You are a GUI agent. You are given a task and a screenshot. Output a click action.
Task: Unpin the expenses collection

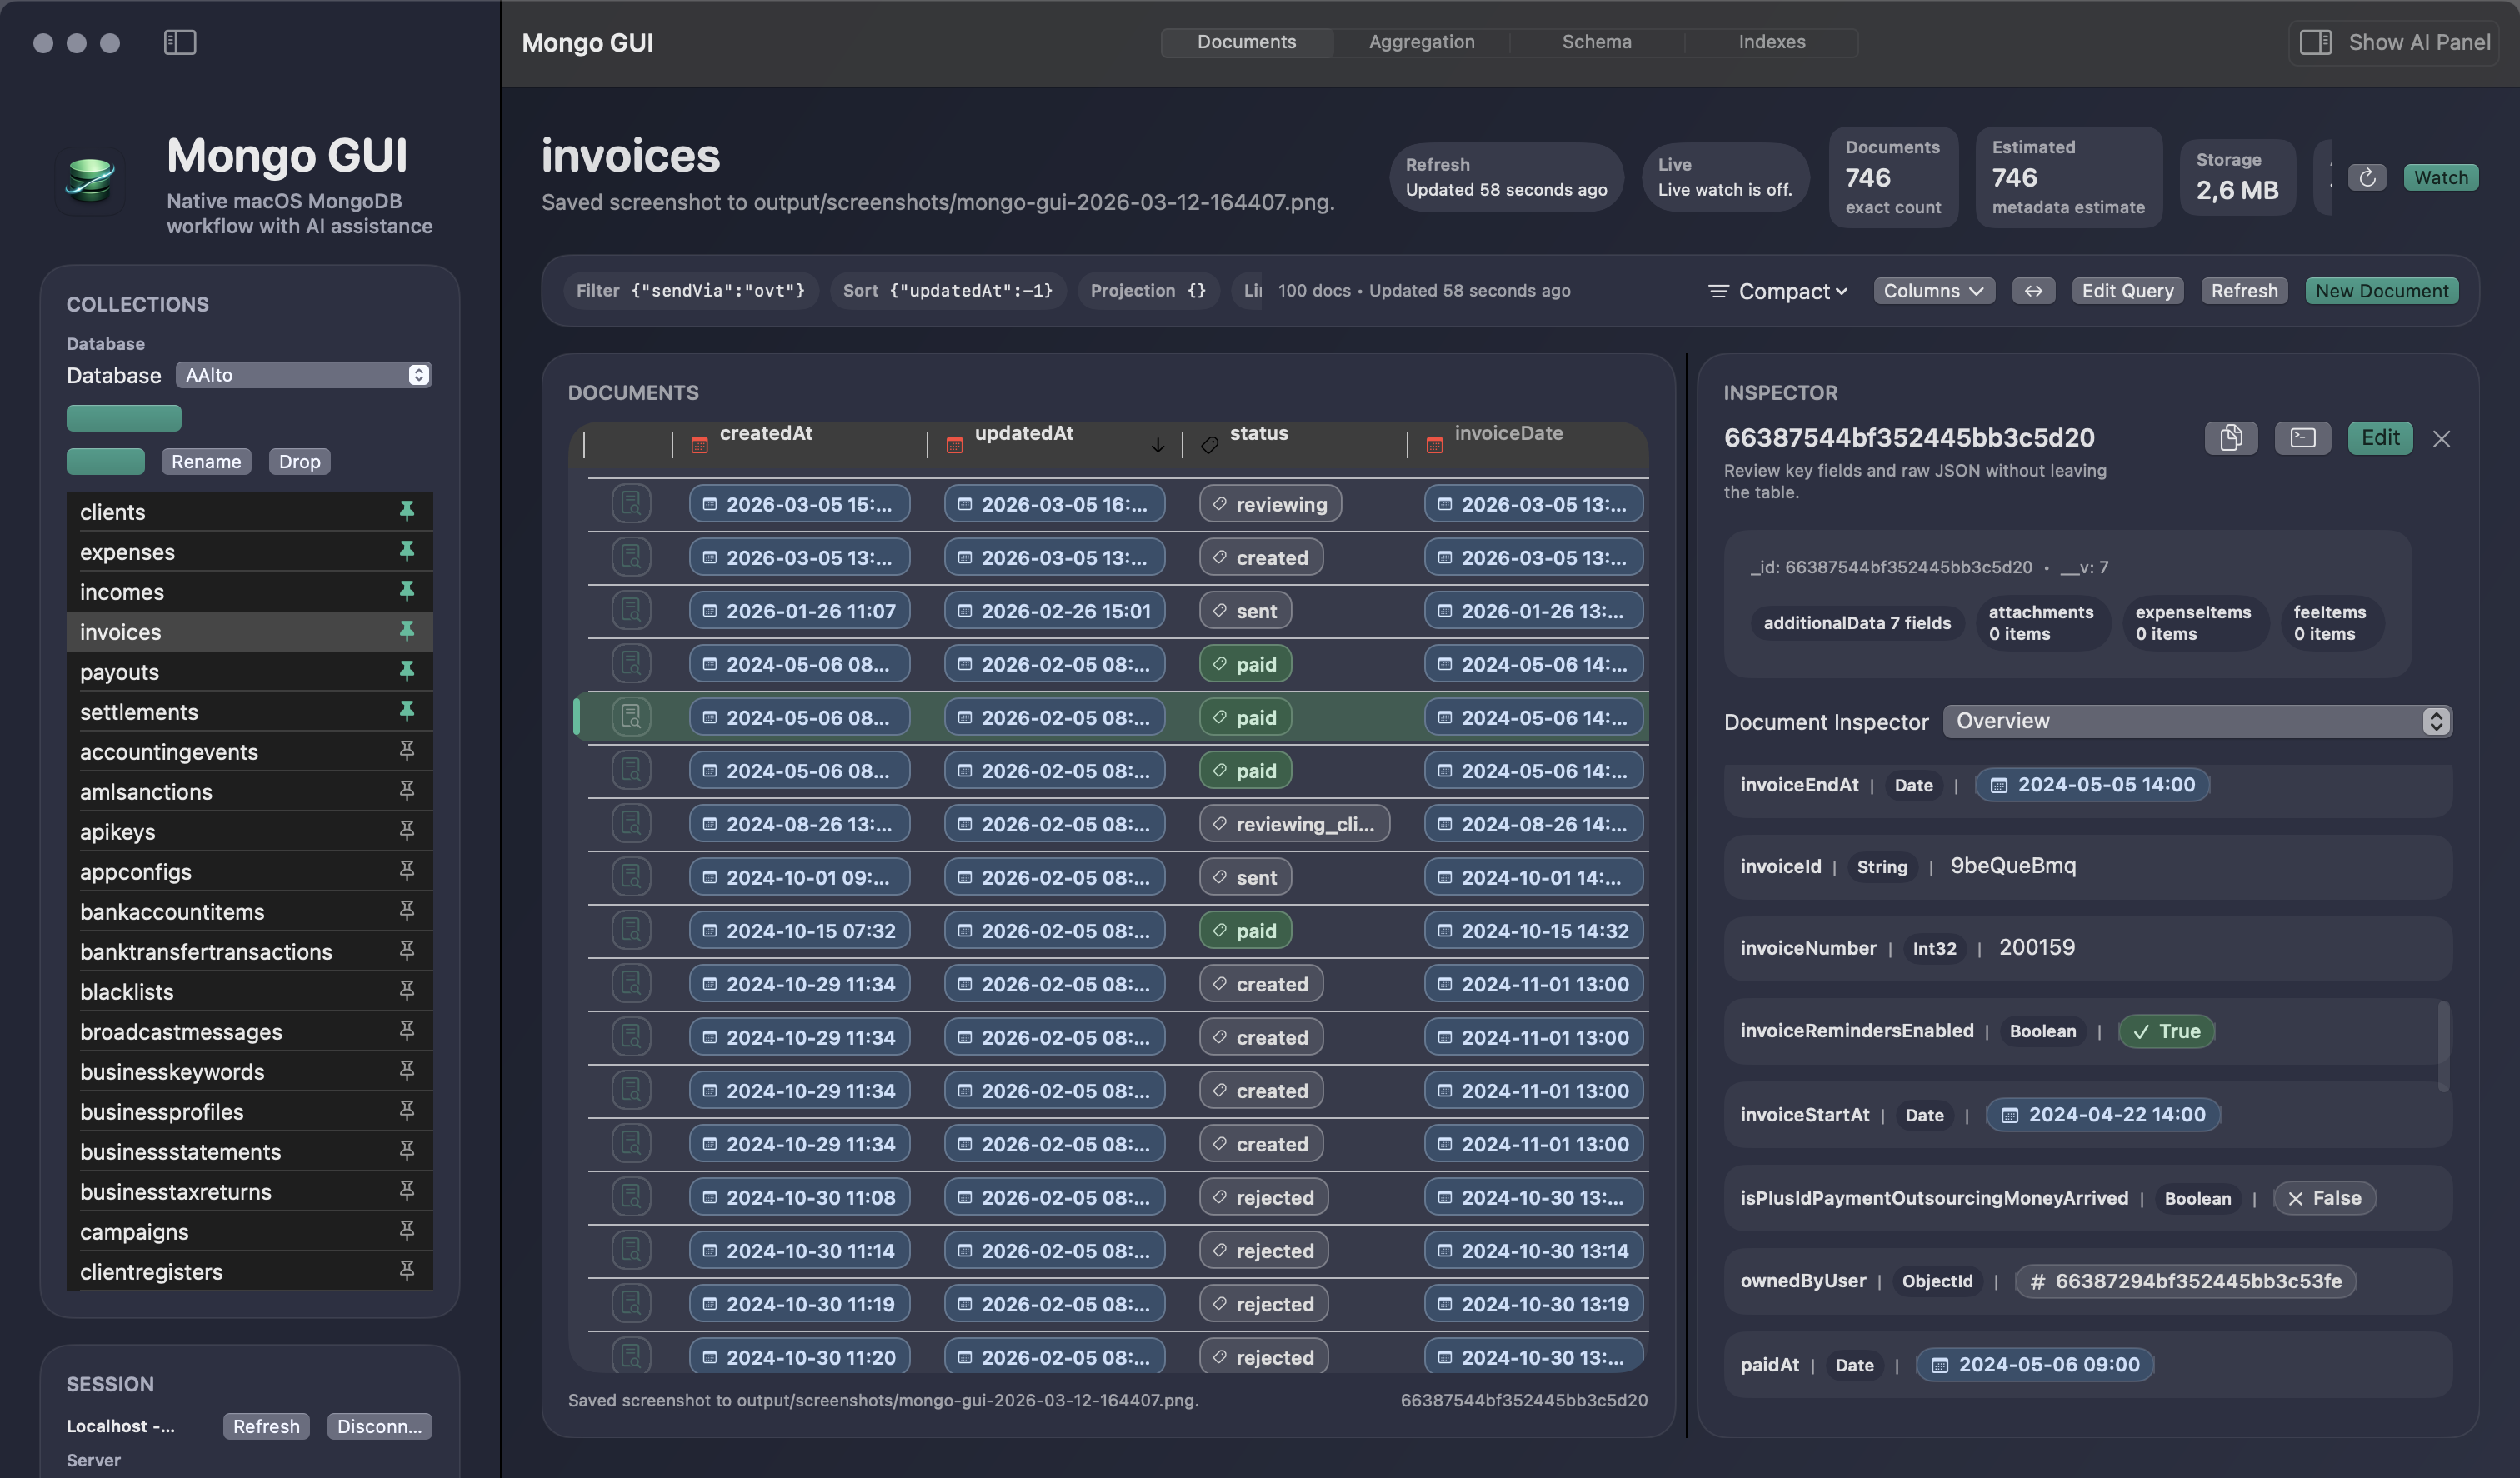pyautogui.click(x=407, y=552)
